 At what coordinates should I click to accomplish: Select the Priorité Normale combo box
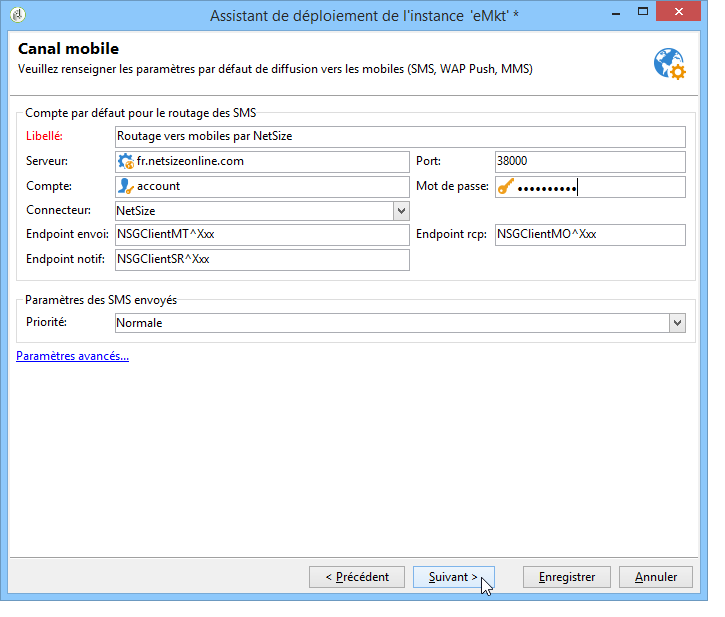pyautogui.click(x=400, y=323)
